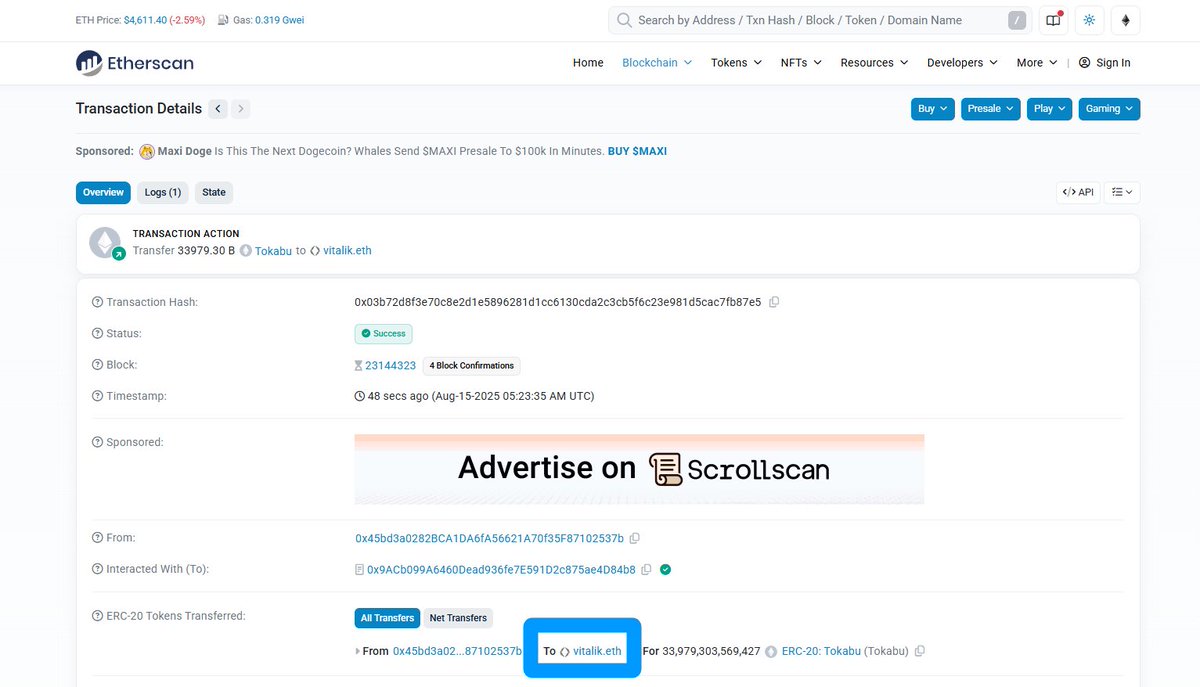This screenshot has width=1200, height=687.
Task: Click the green verified checkmark beside contract
Action: [x=665, y=570]
